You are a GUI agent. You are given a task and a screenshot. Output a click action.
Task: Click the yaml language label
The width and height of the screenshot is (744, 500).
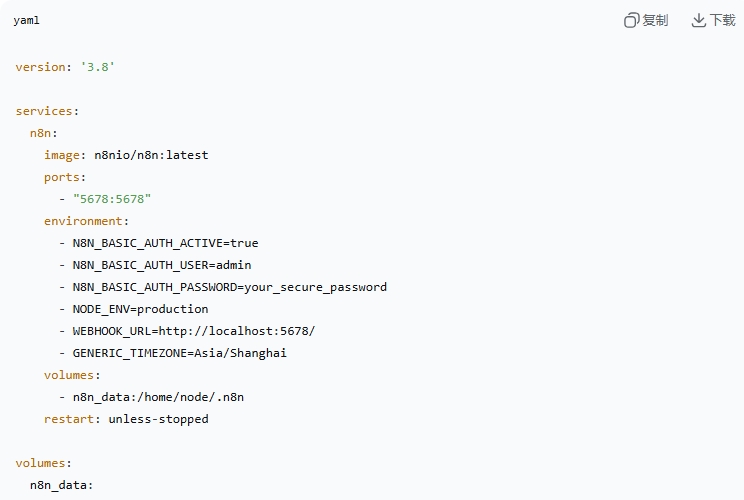tap(27, 21)
